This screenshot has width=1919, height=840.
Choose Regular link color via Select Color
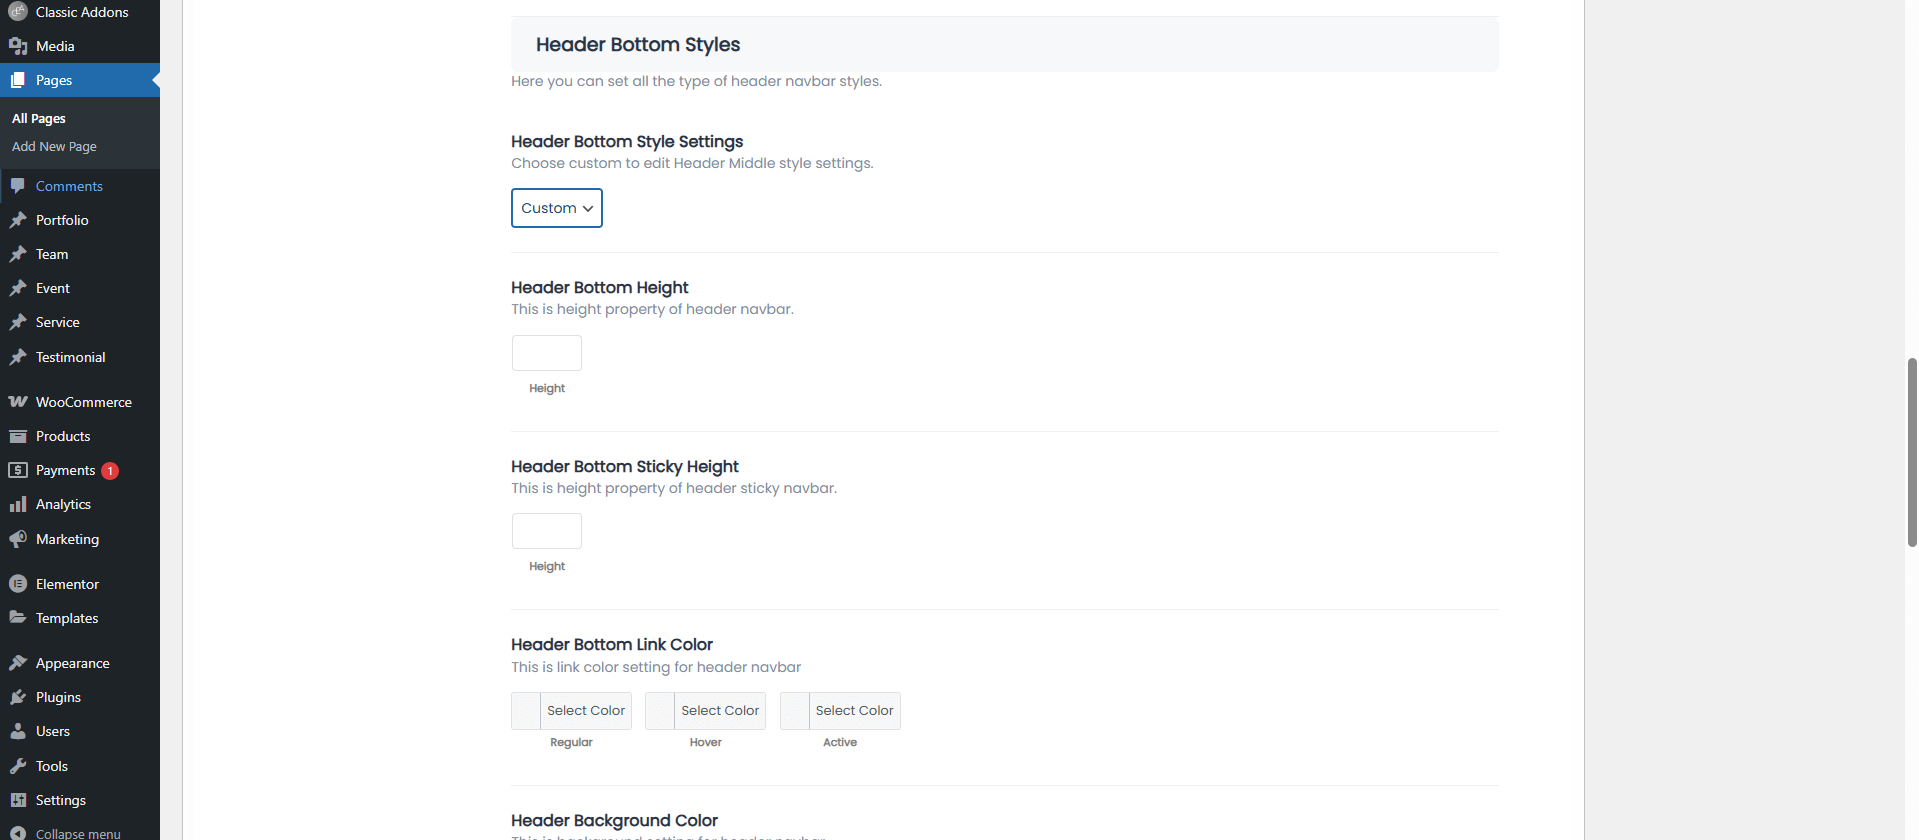(585, 711)
